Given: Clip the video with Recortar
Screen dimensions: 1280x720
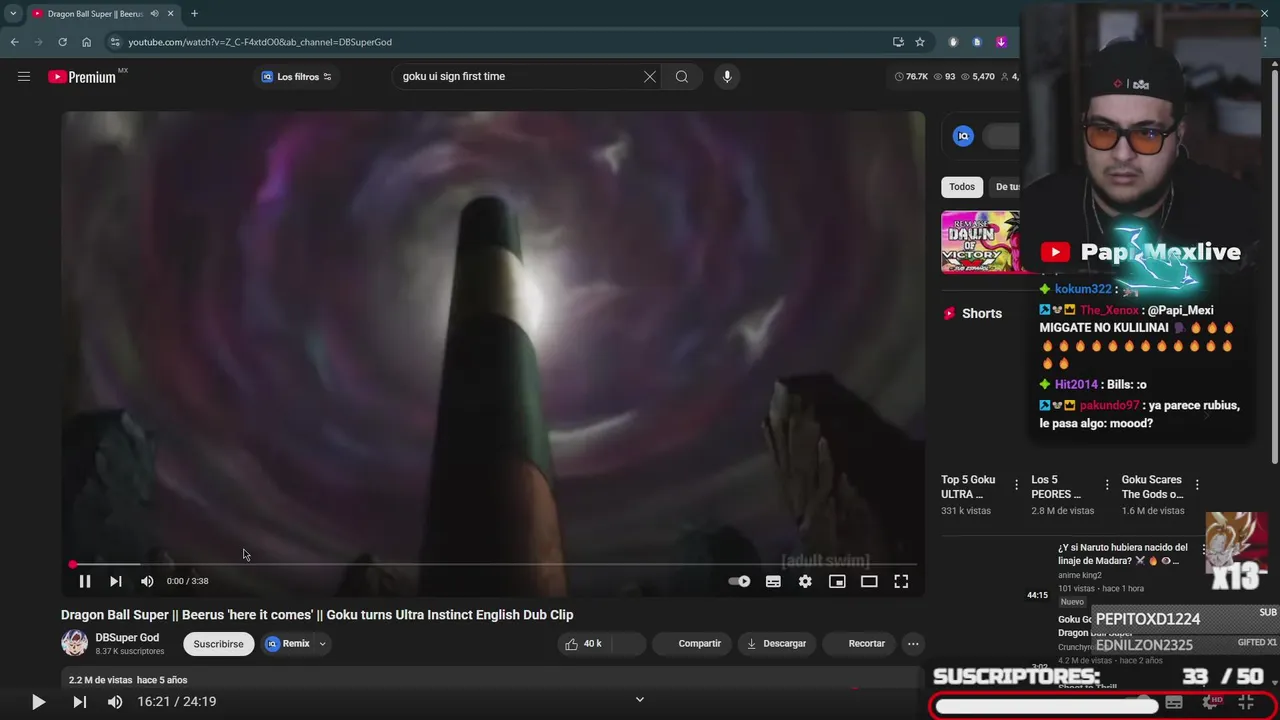Looking at the screenshot, I should [858, 644].
